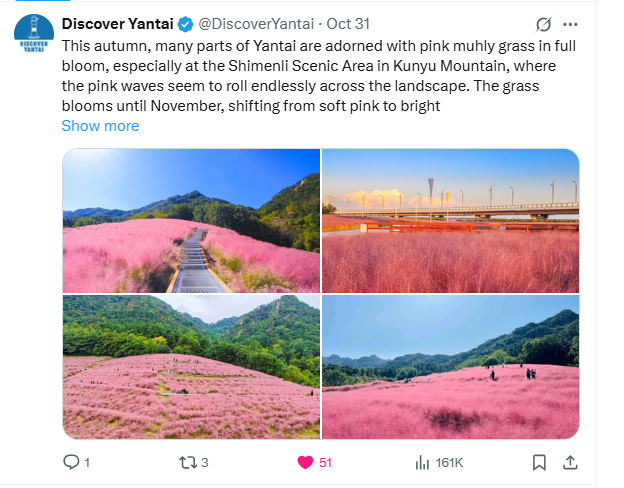Screen dimensions: 624x488
Task: Click the blue verified checkmark badge
Action: [x=185, y=24]
